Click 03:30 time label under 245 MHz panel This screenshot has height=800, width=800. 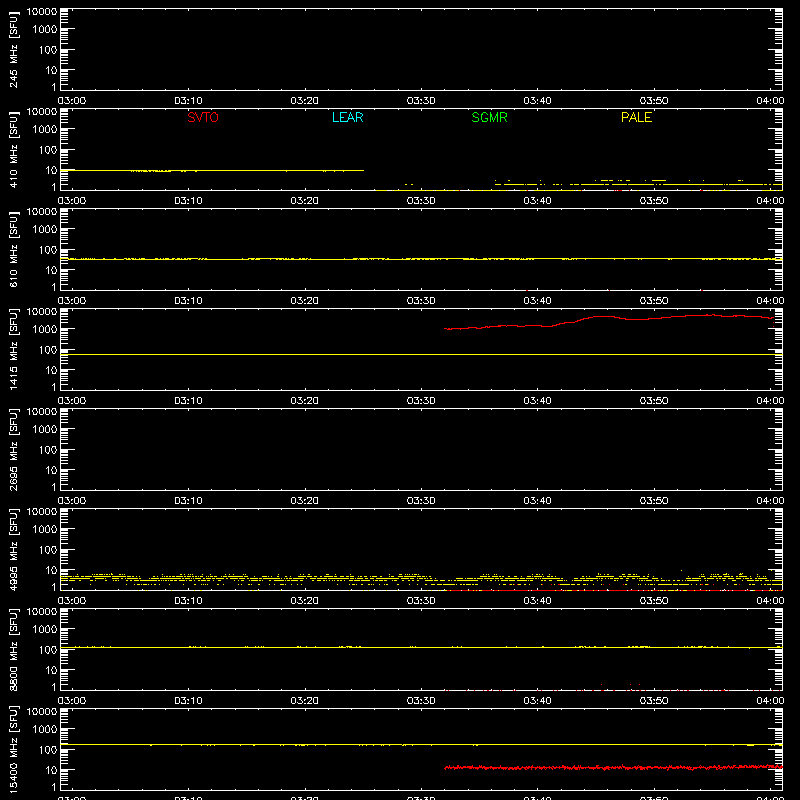[421, 101]
